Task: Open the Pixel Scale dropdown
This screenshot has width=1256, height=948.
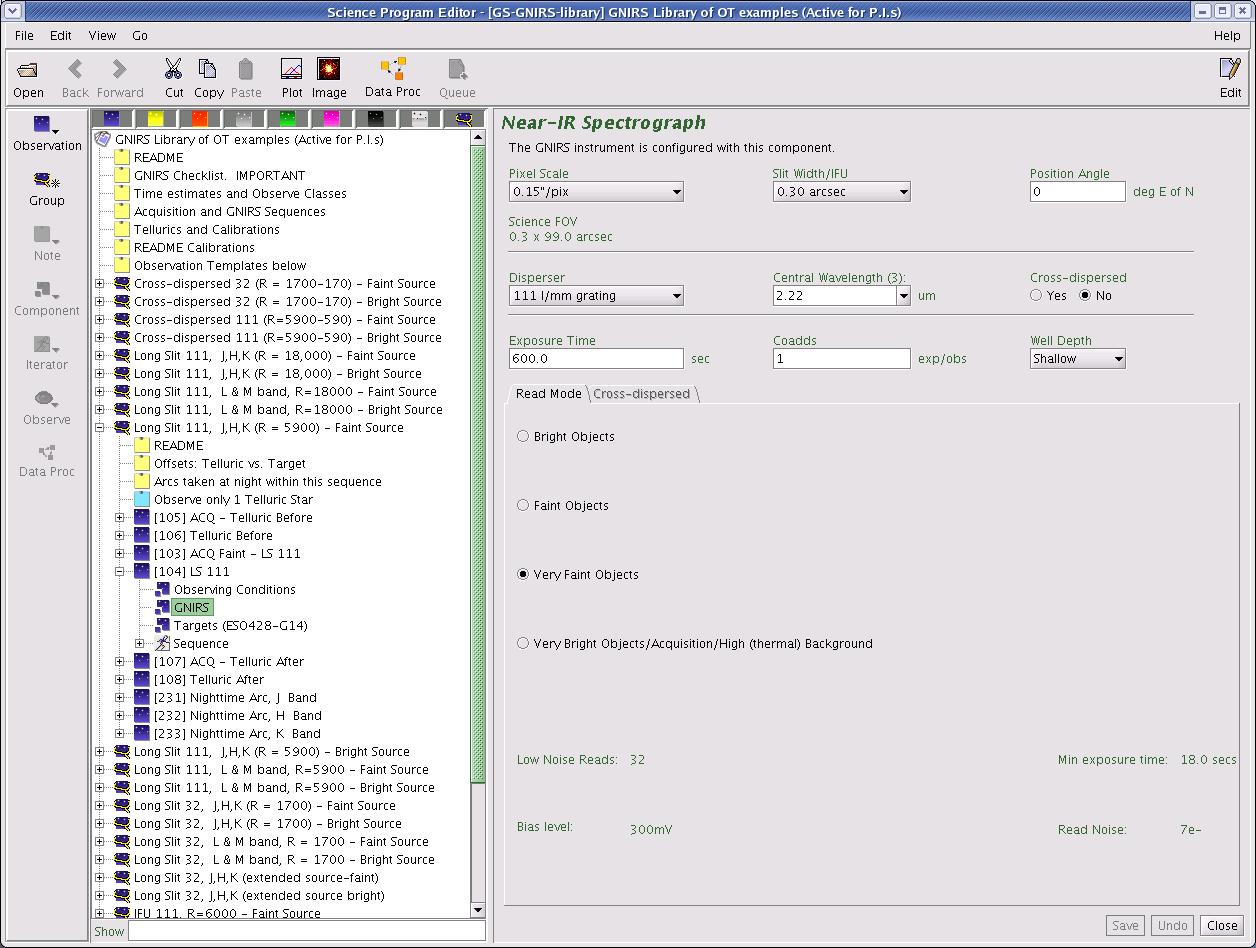Action: (596, 191)
